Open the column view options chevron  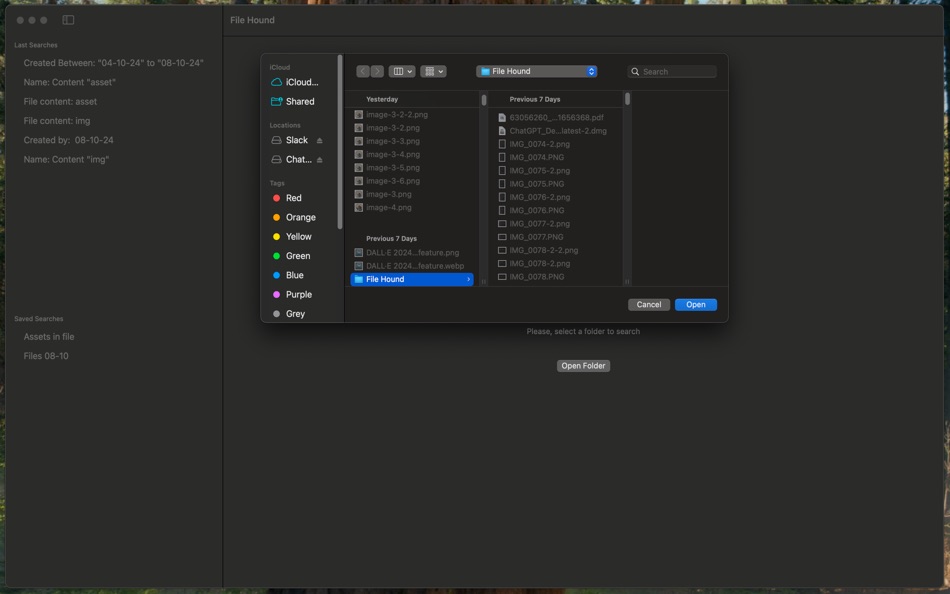coord(408,71)
